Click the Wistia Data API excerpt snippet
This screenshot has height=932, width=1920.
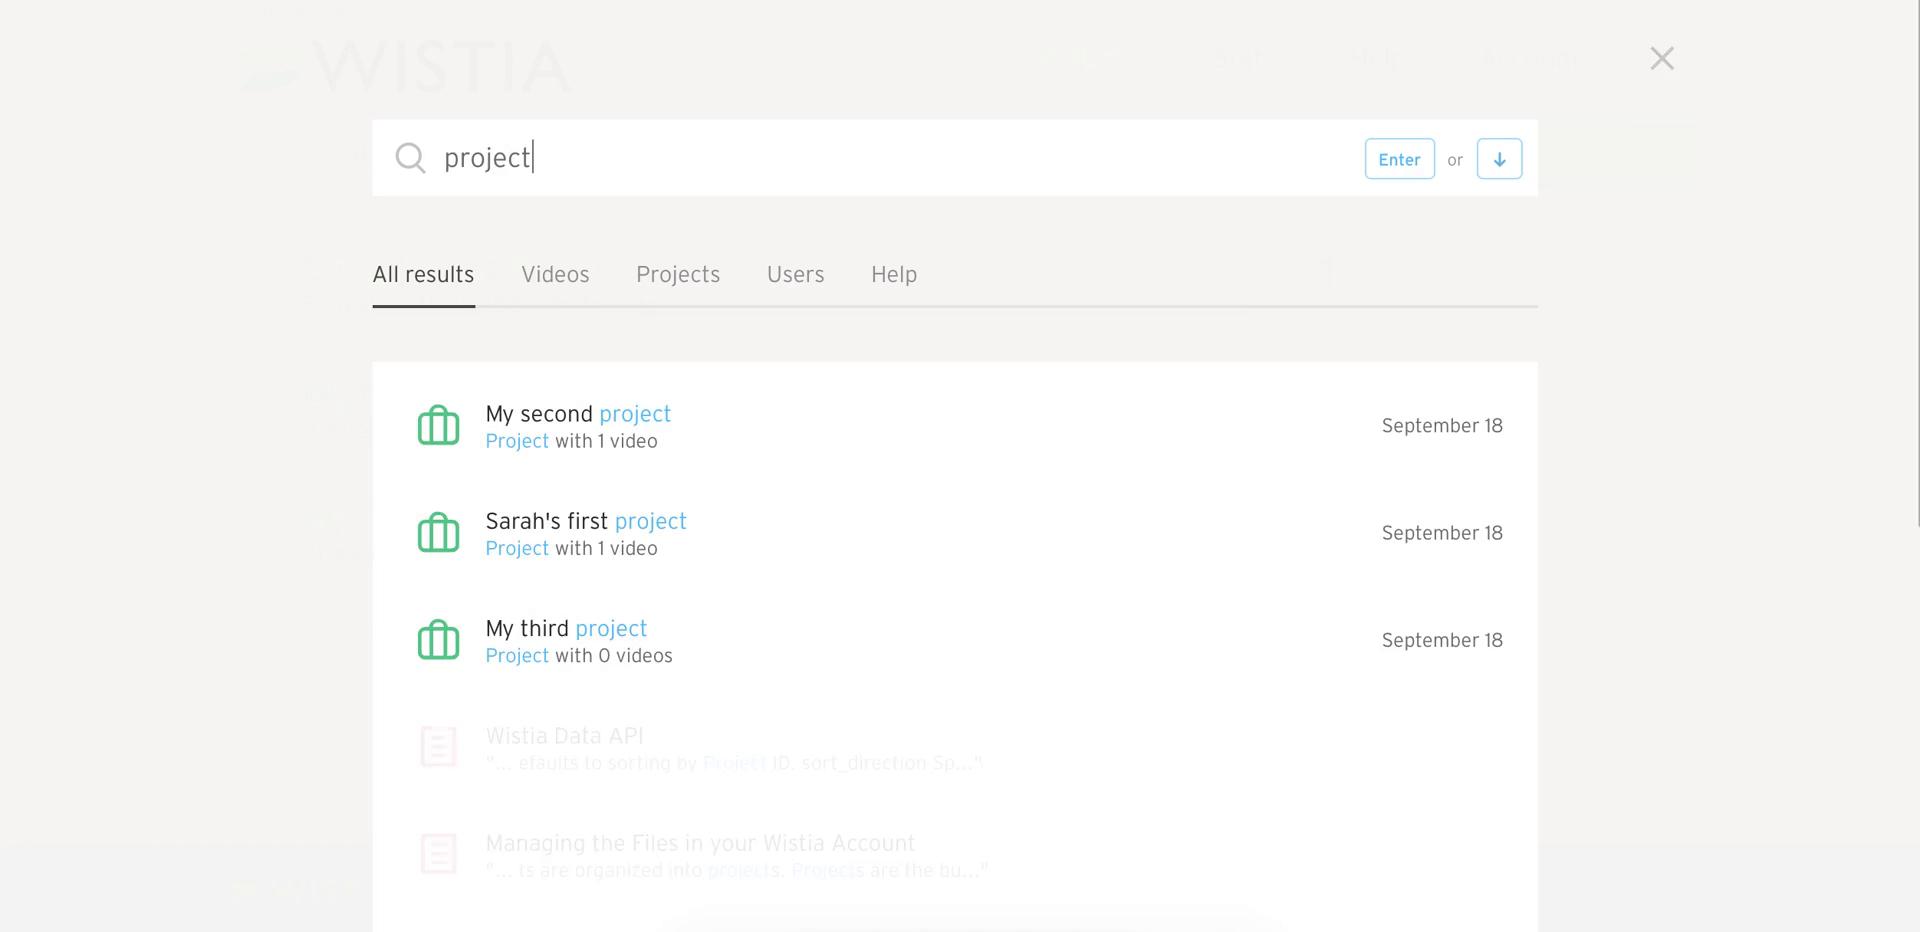pyautogui.click(x=734, y=763)
